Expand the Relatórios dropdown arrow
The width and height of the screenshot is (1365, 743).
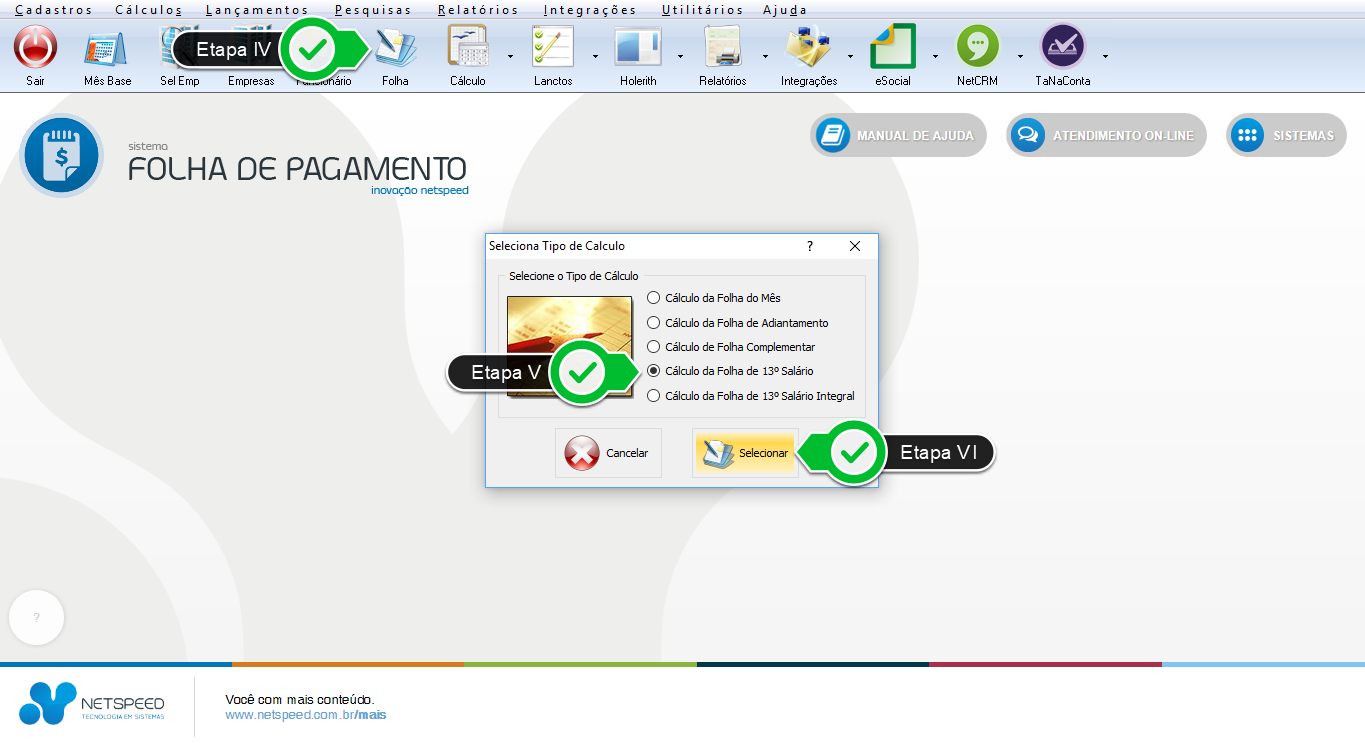point(765,56)
